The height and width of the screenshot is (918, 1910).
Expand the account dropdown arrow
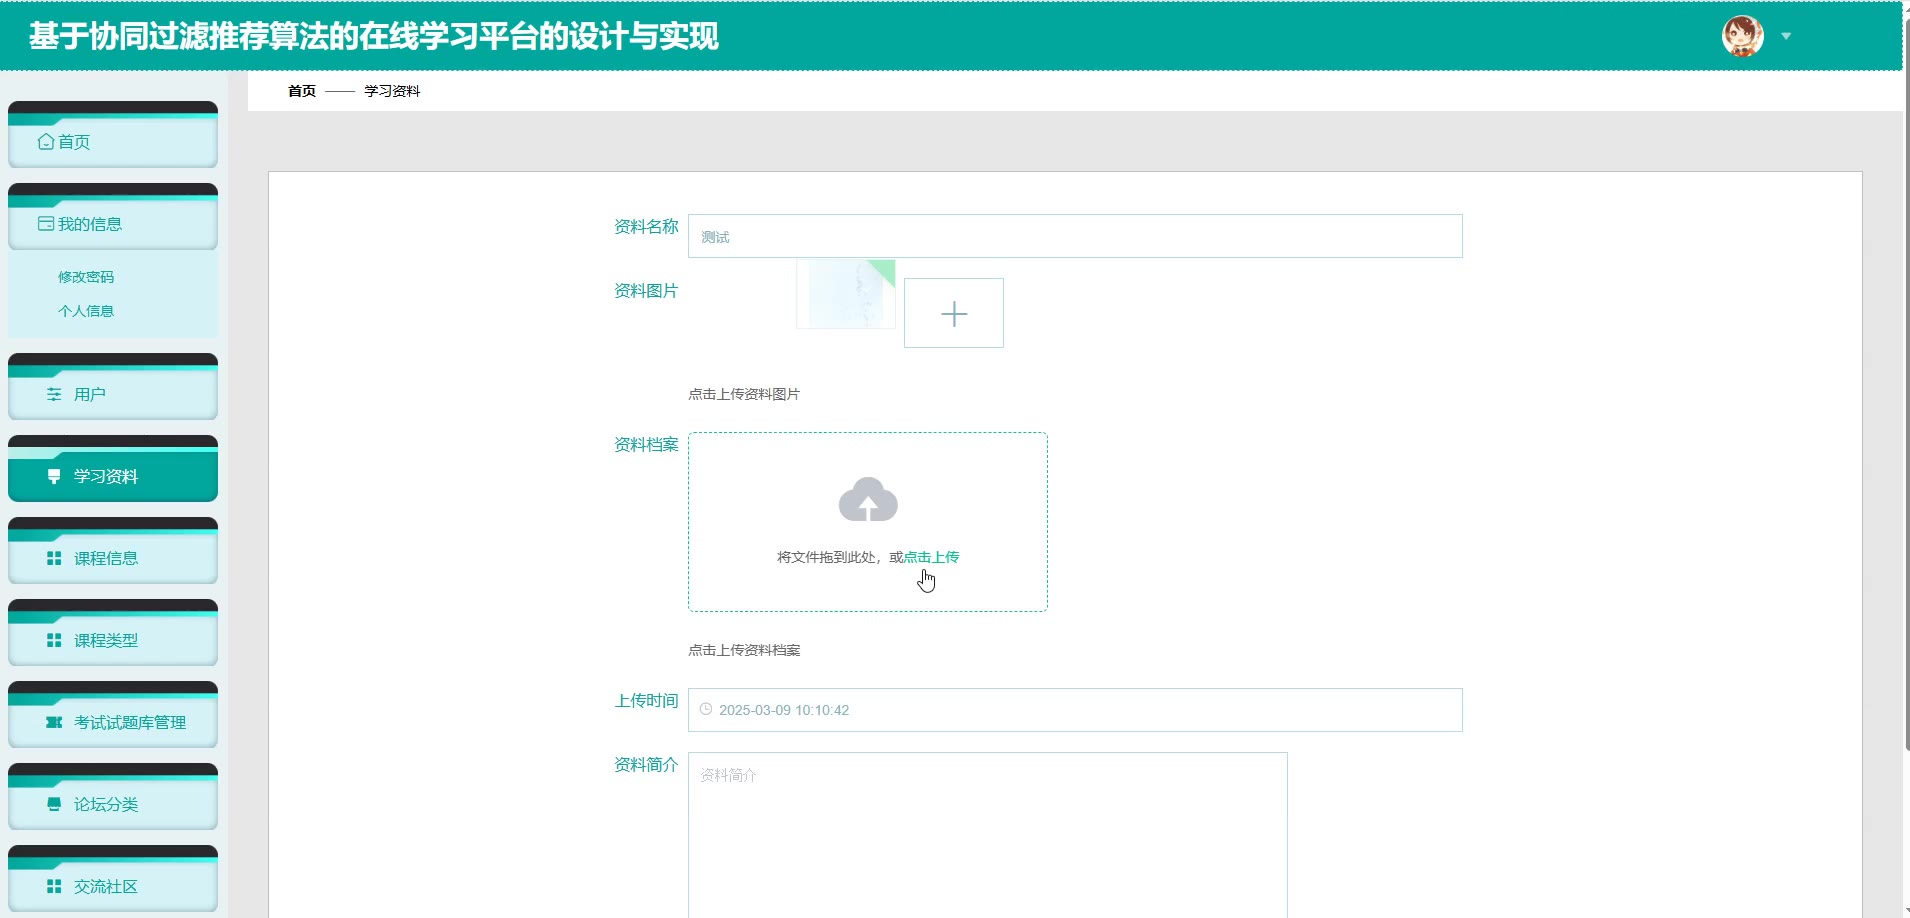(x=1786, y=37)
